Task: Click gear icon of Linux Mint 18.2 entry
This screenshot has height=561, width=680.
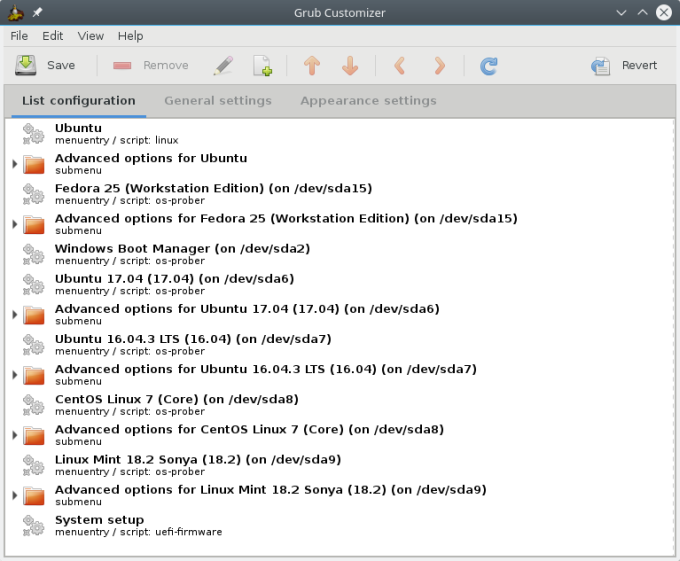Action: point(33,465)
